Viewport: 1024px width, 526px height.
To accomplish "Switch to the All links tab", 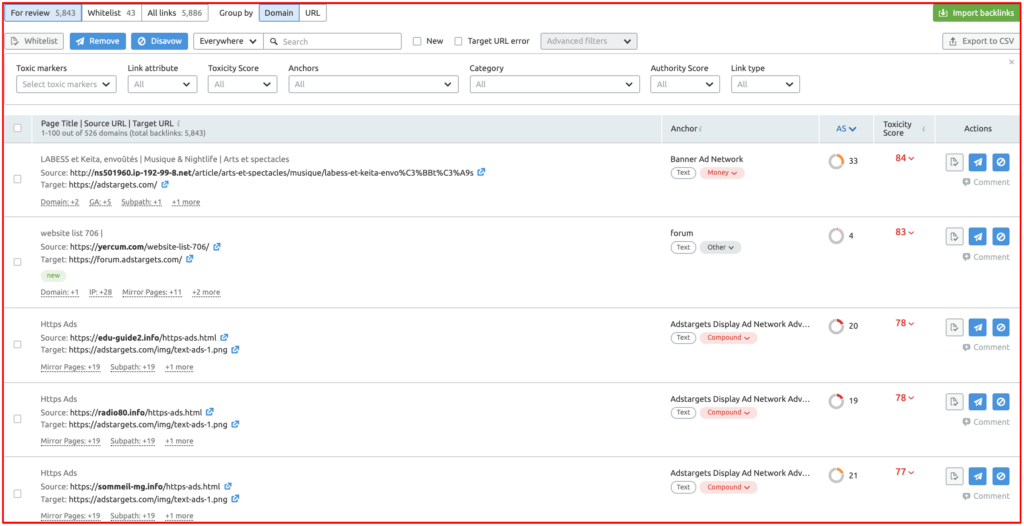I will [x=174, y=12].
